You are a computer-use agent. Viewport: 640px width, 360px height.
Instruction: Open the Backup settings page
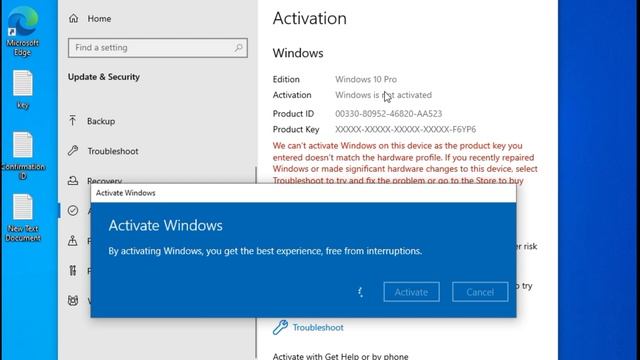coord(101,121)
